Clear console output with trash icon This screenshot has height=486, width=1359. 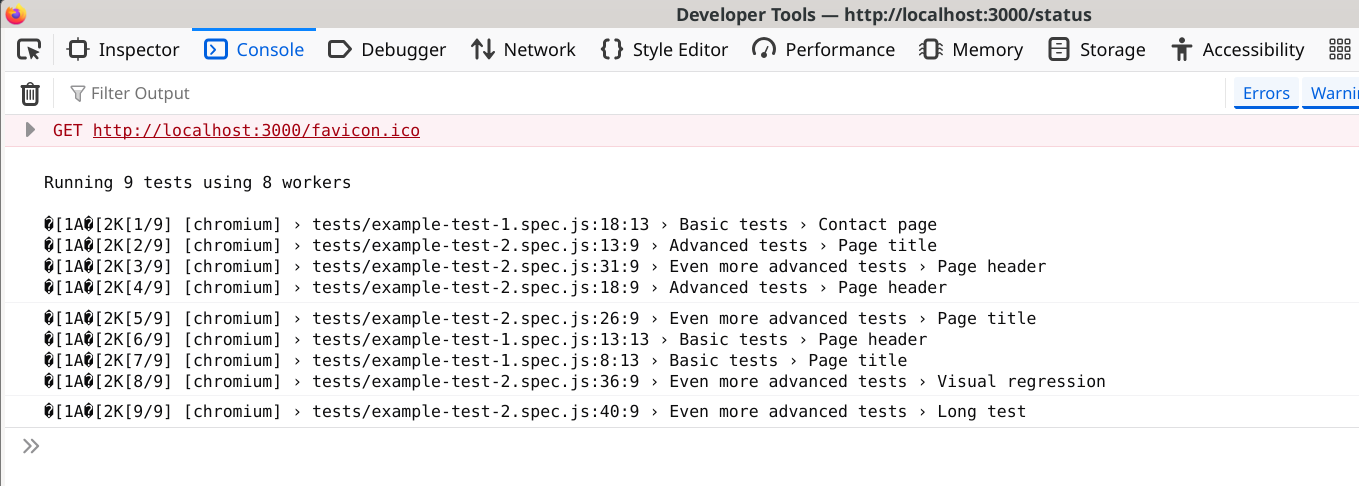(x=31, y=94)
